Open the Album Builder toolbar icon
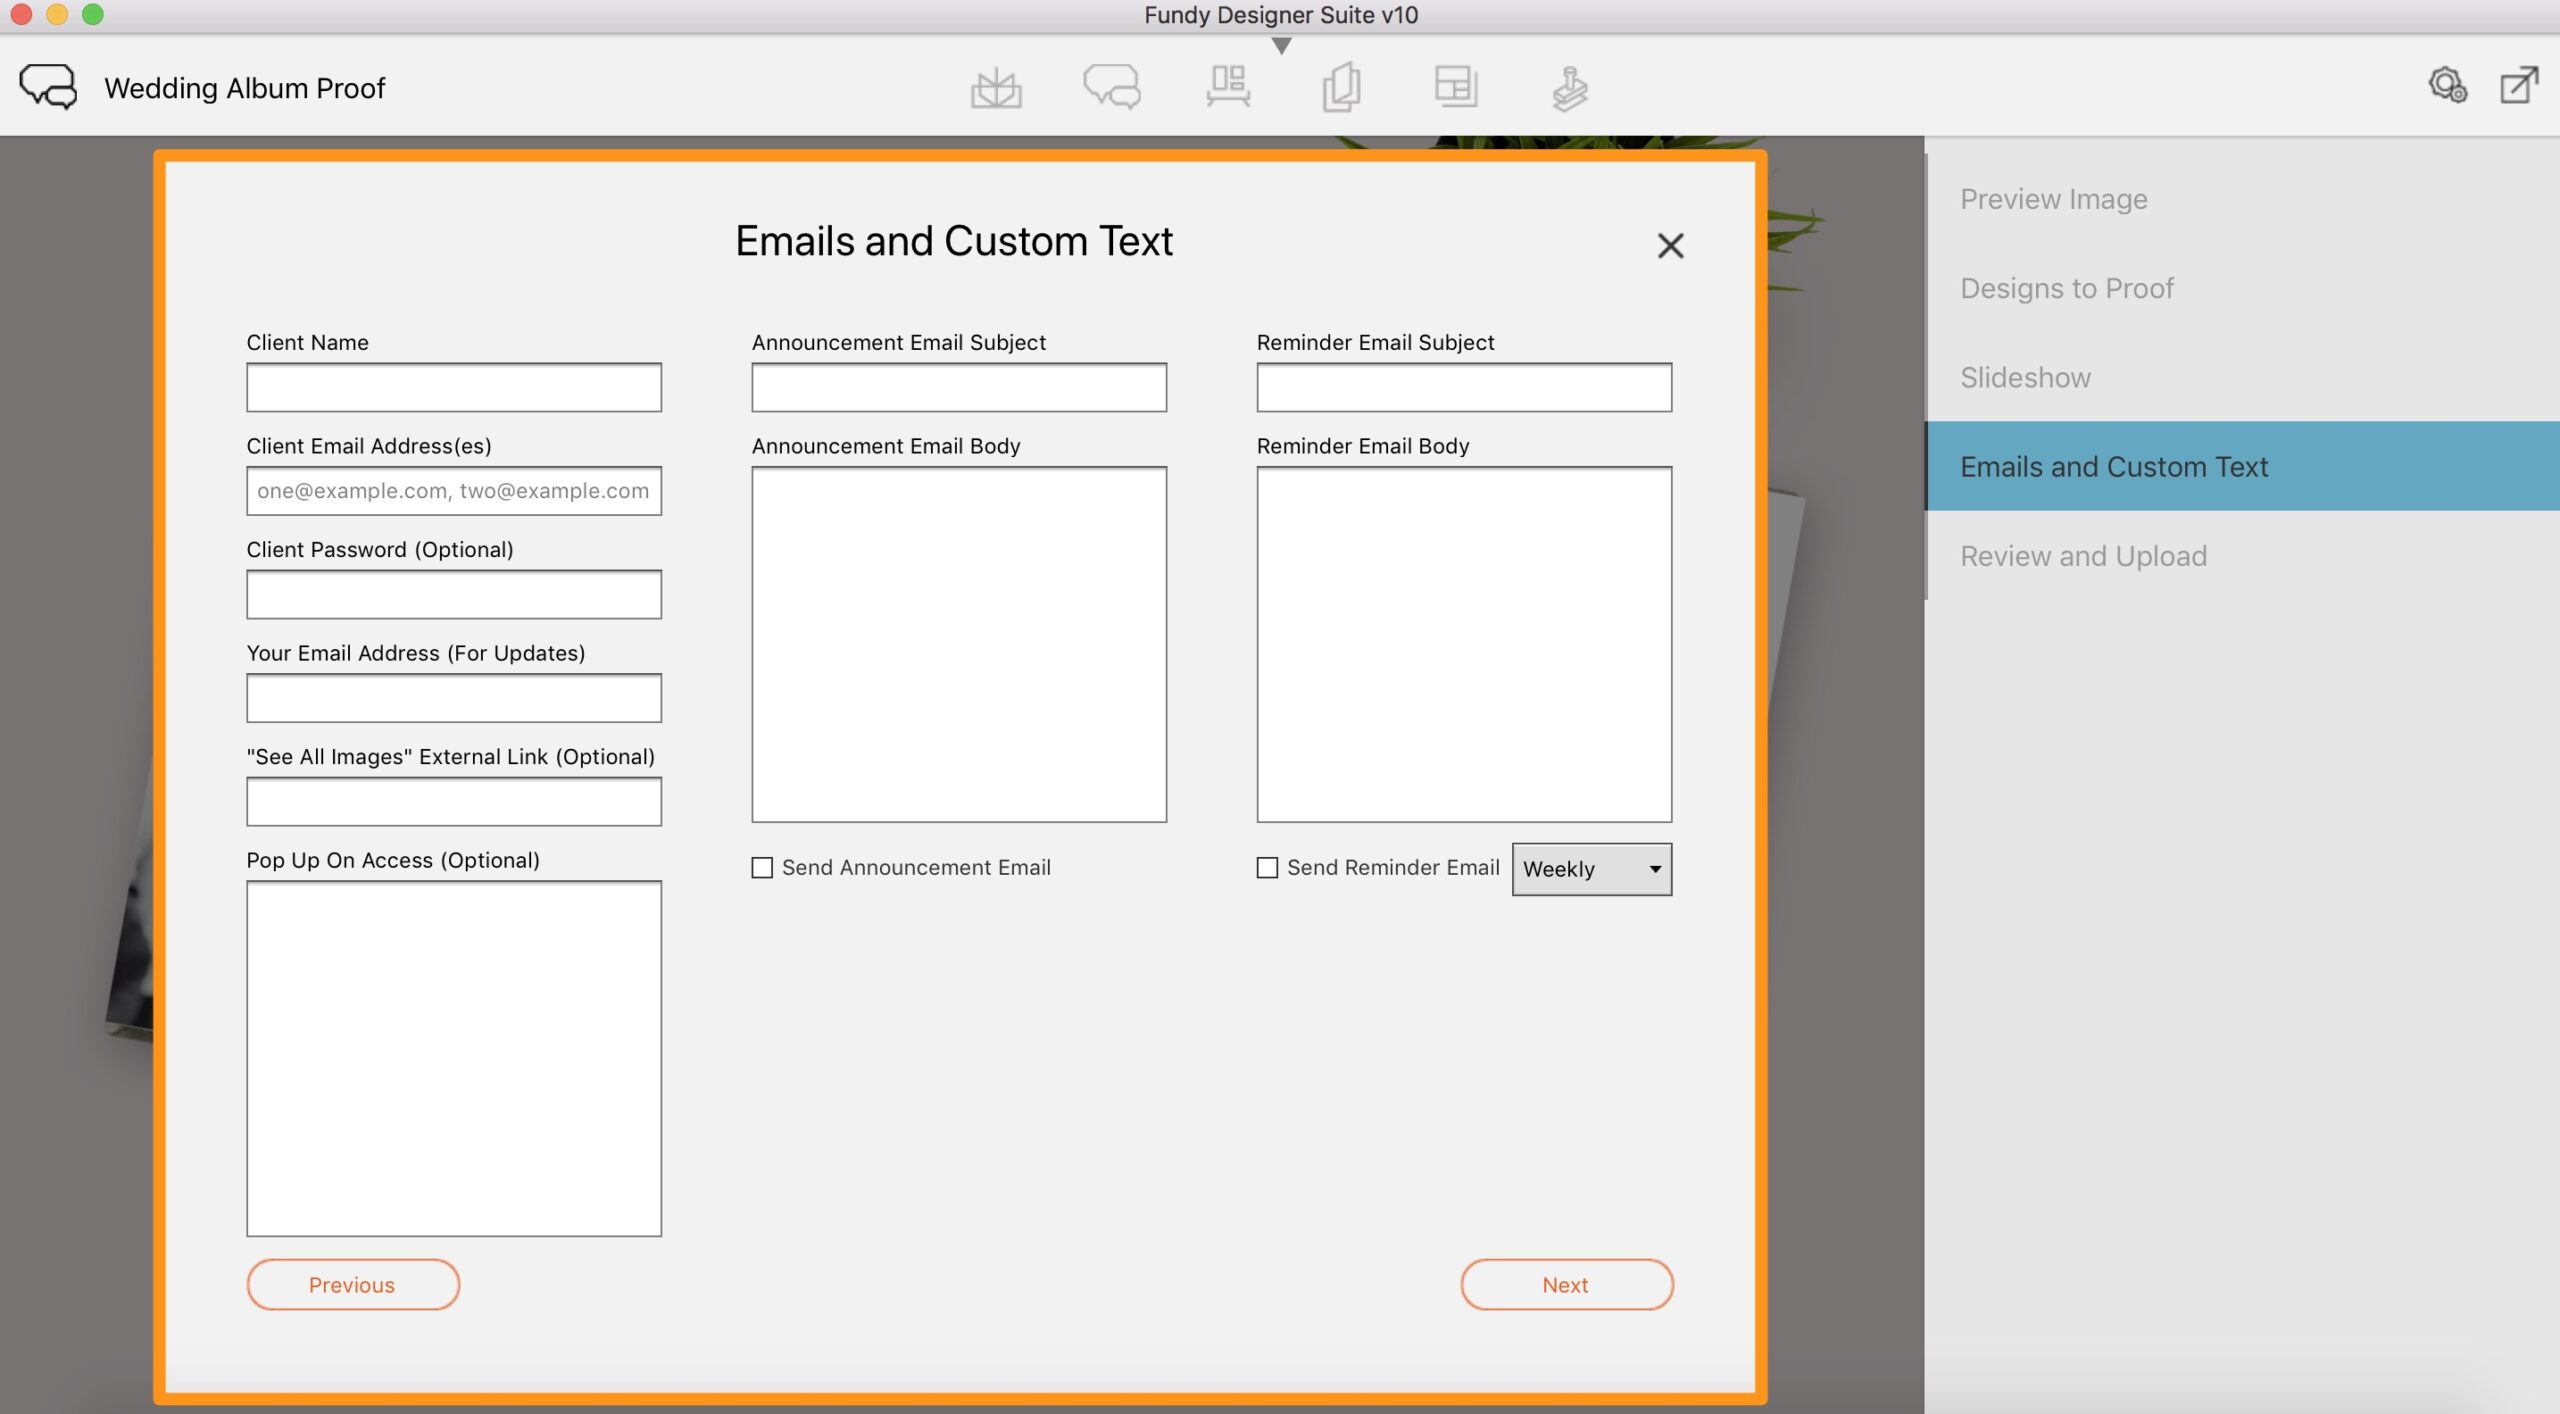2560x1414 pixels. click(x=996, y=88)
